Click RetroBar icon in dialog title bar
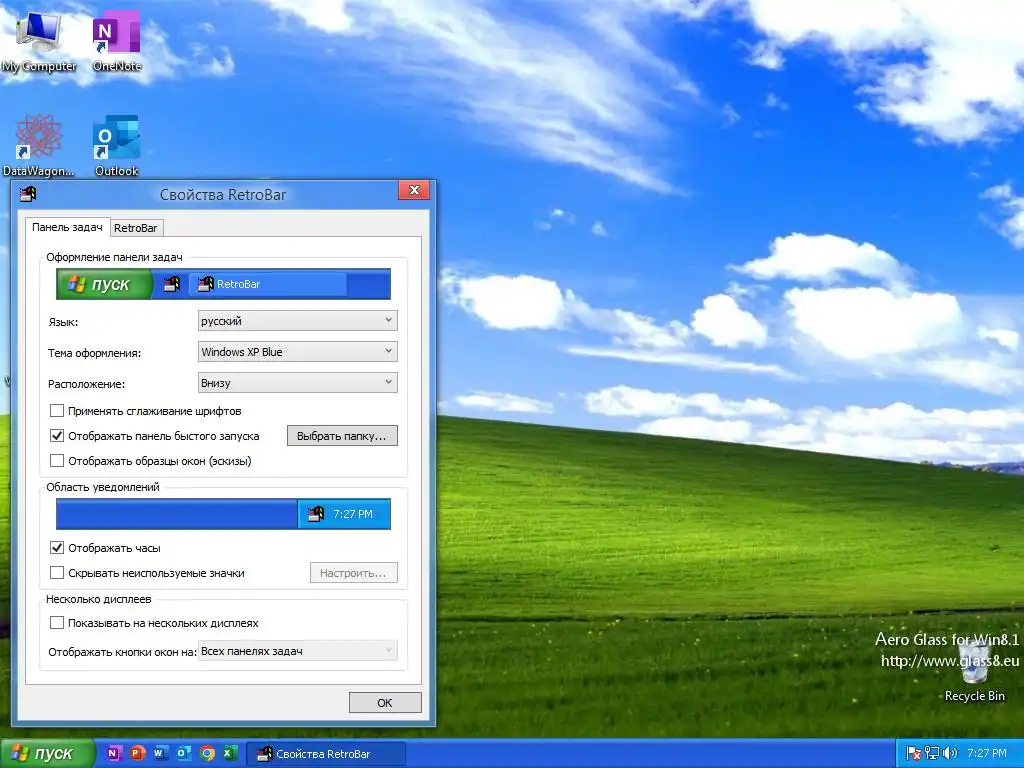This screenshot has height=768, width=1024. [28, 194]
